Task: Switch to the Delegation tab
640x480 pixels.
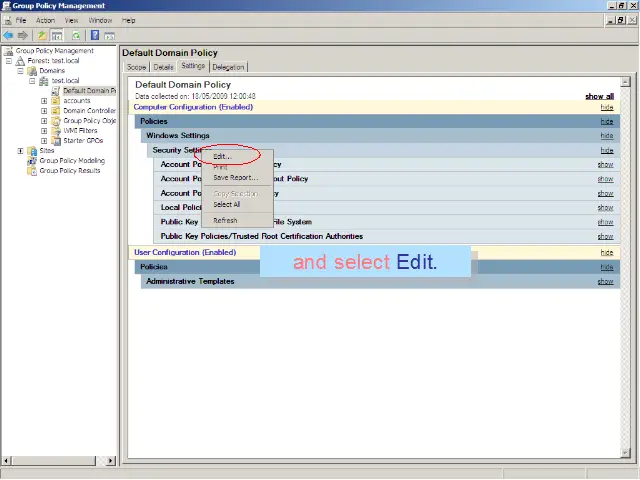Action: coord(228,67)
